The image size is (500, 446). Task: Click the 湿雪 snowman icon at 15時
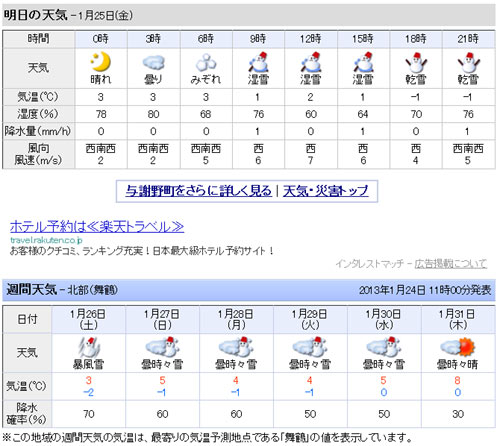coord(363,62)
